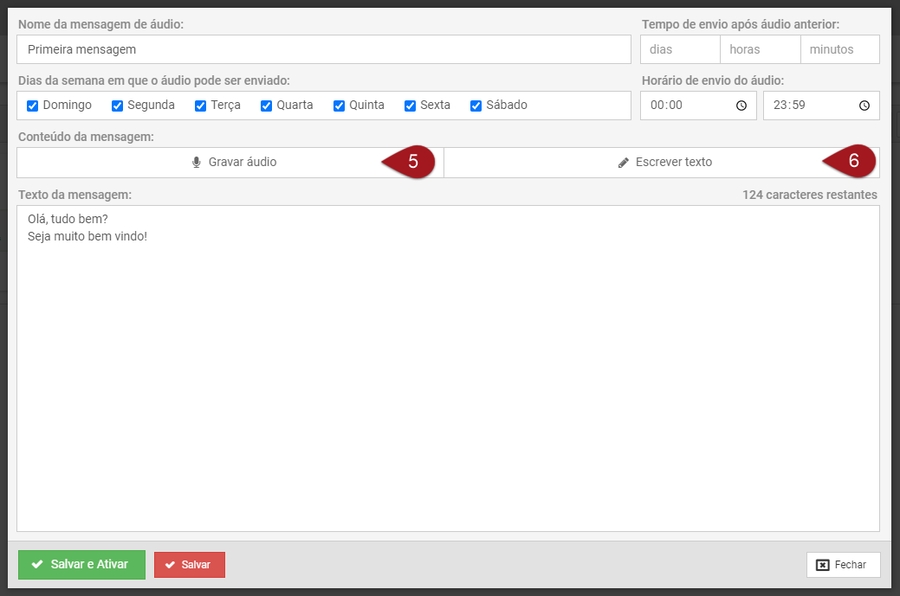
Task: Focus the dias input field
Action: 680,49
